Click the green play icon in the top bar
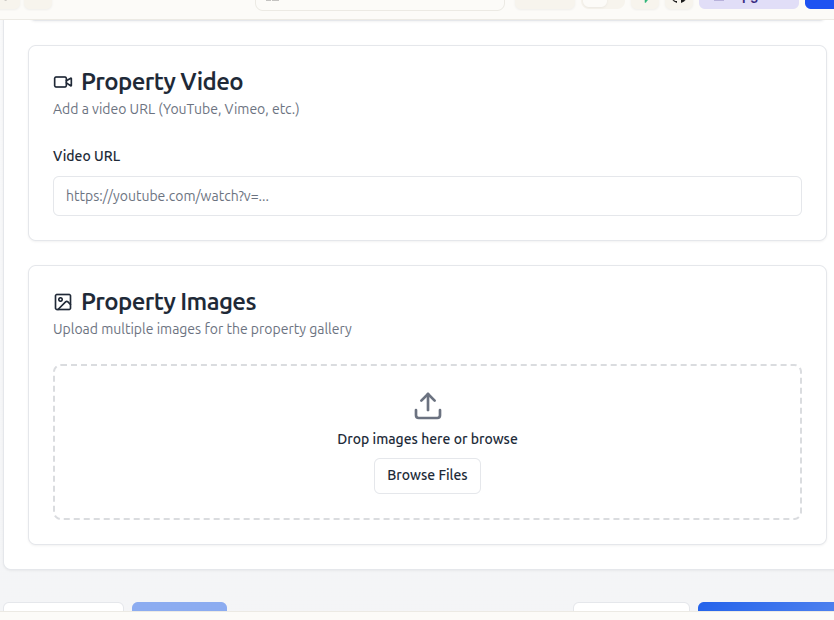The width and height of the screenshot is (834, 620). pyautogui.click(x=646, y=3)
